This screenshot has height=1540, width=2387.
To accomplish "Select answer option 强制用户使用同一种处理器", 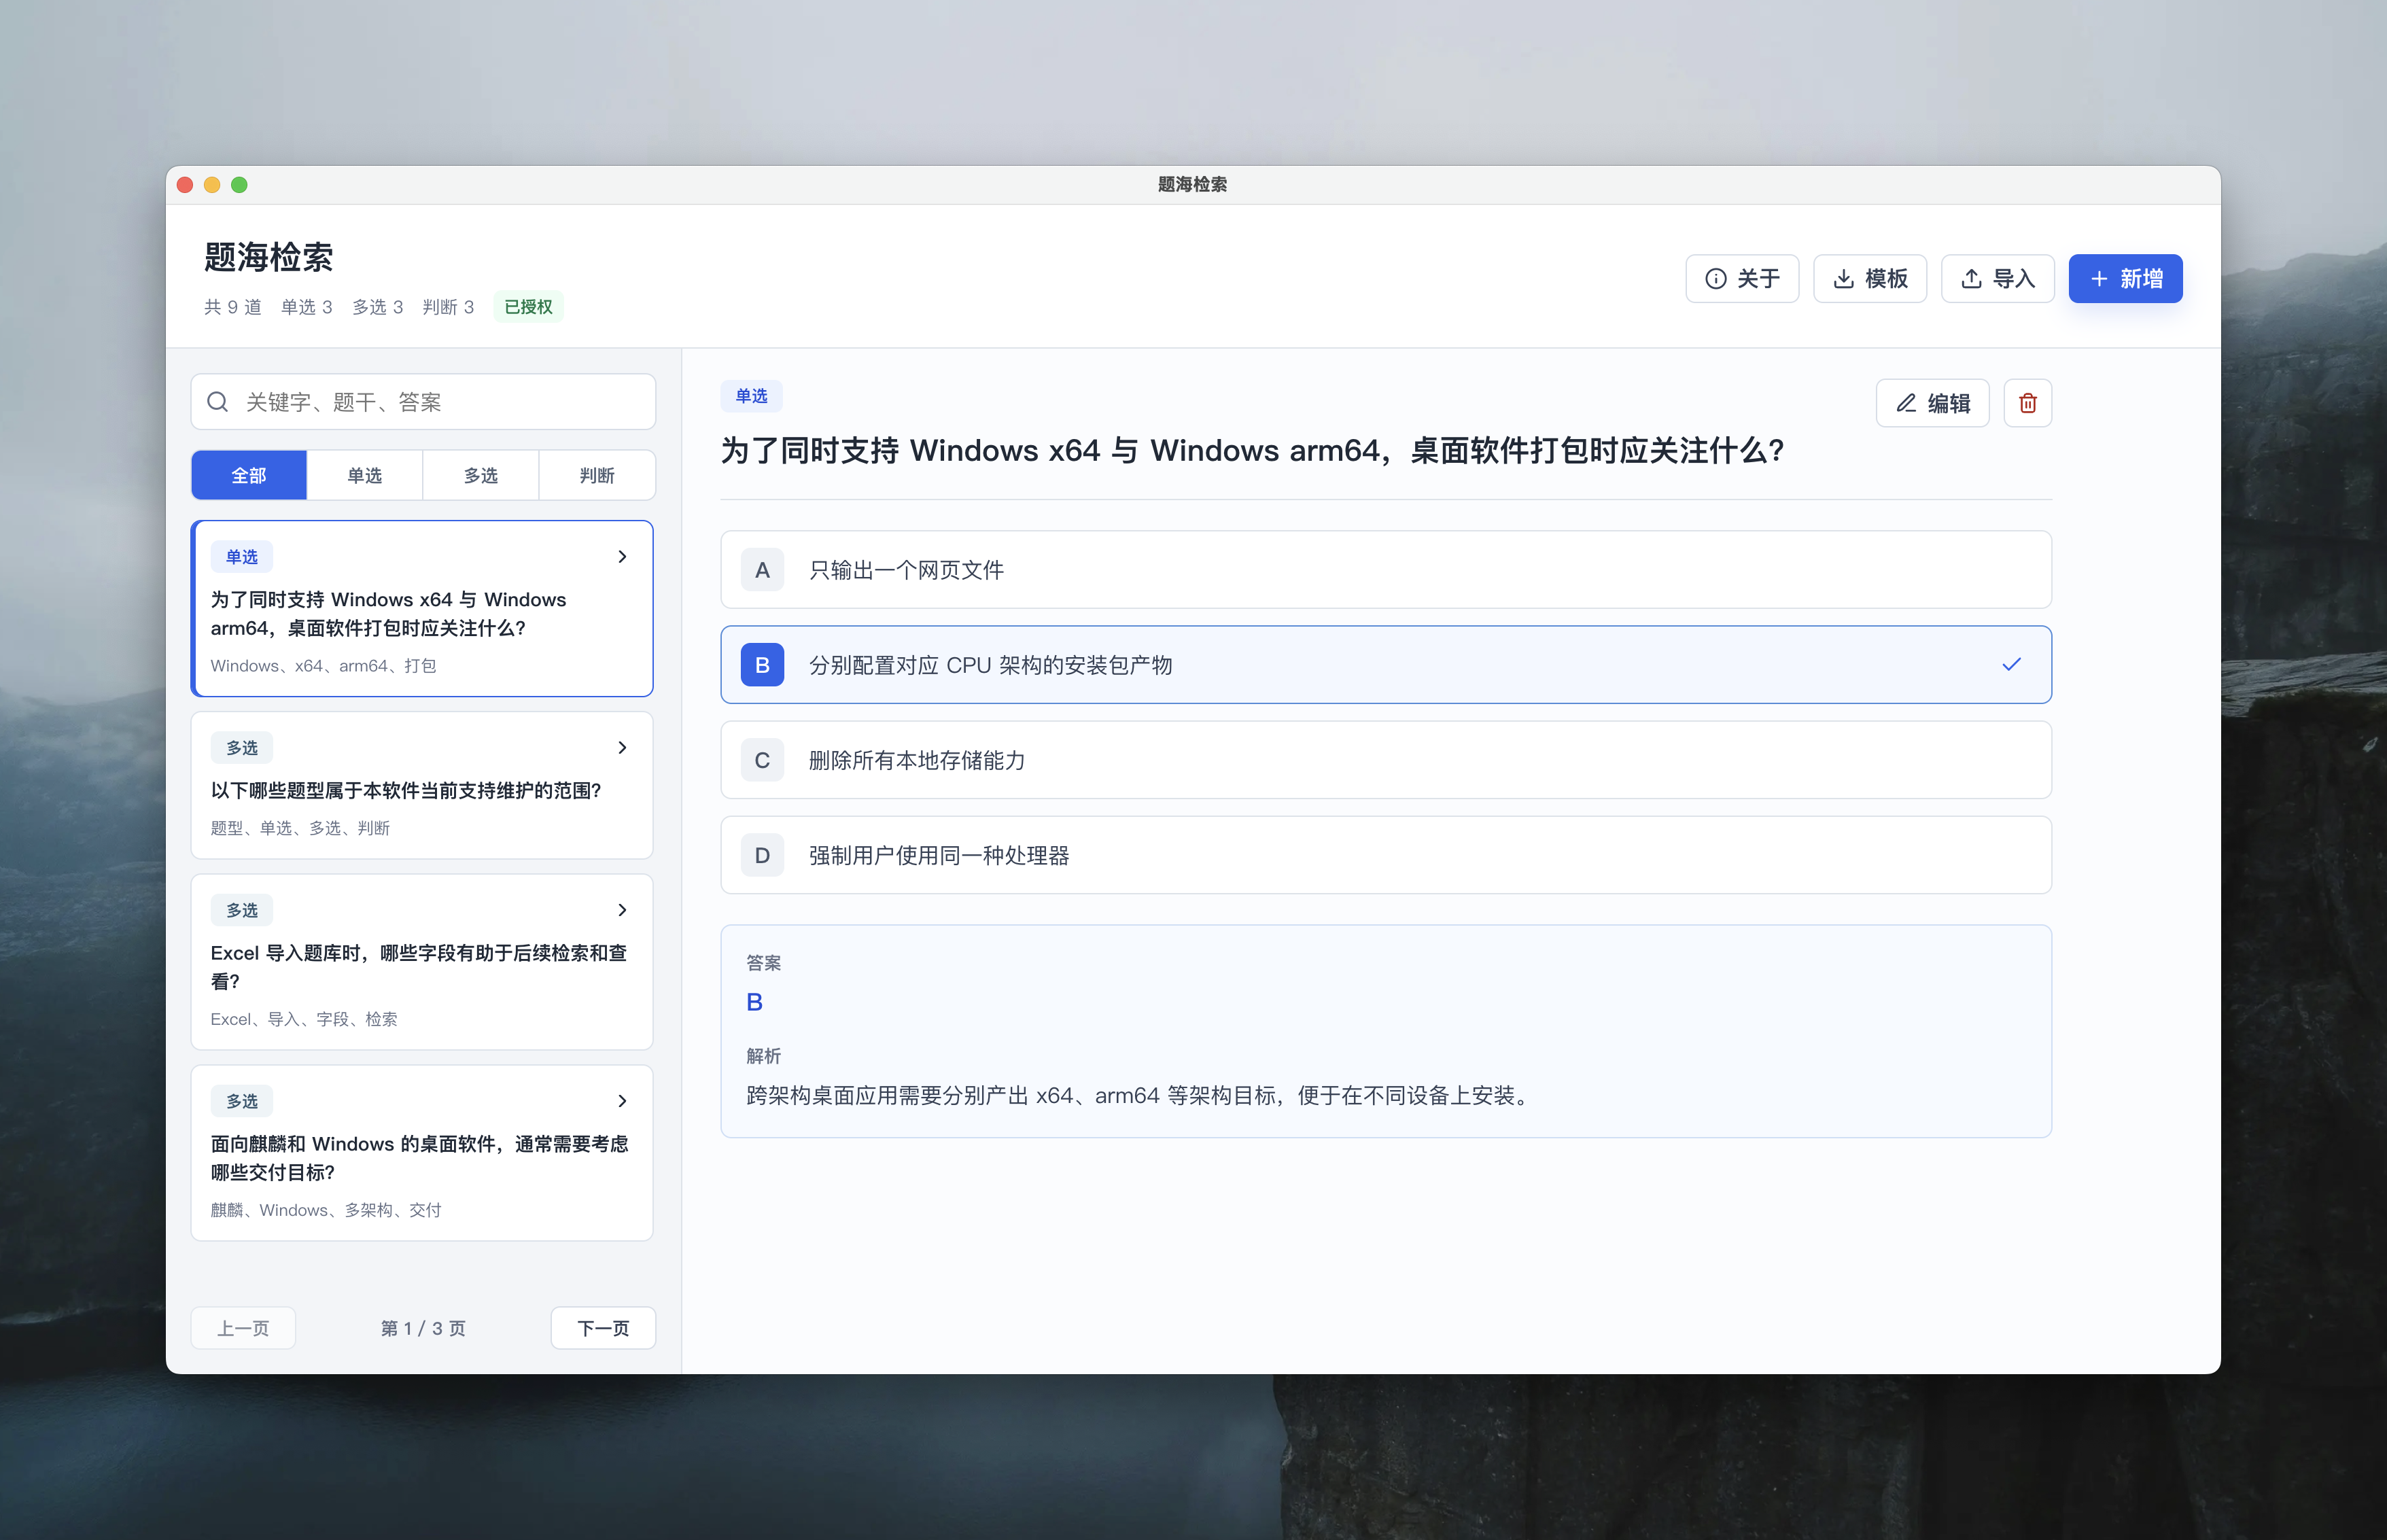I will click(x=1386, y=855).
